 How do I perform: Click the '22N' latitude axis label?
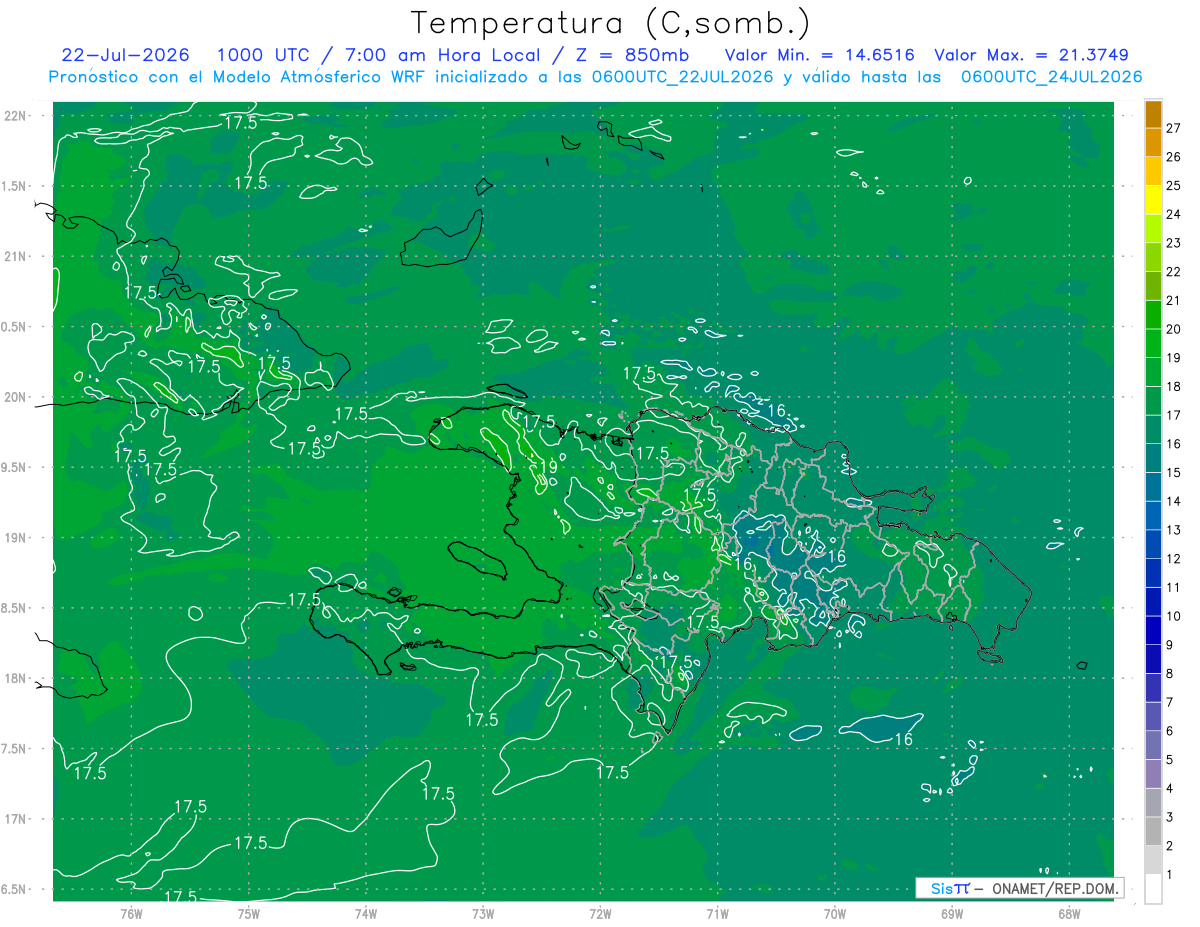(16, 116)
